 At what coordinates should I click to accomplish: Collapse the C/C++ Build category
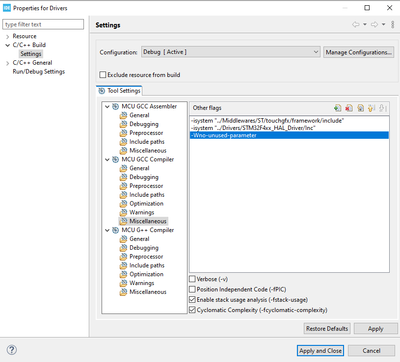[x=7, y=45]
